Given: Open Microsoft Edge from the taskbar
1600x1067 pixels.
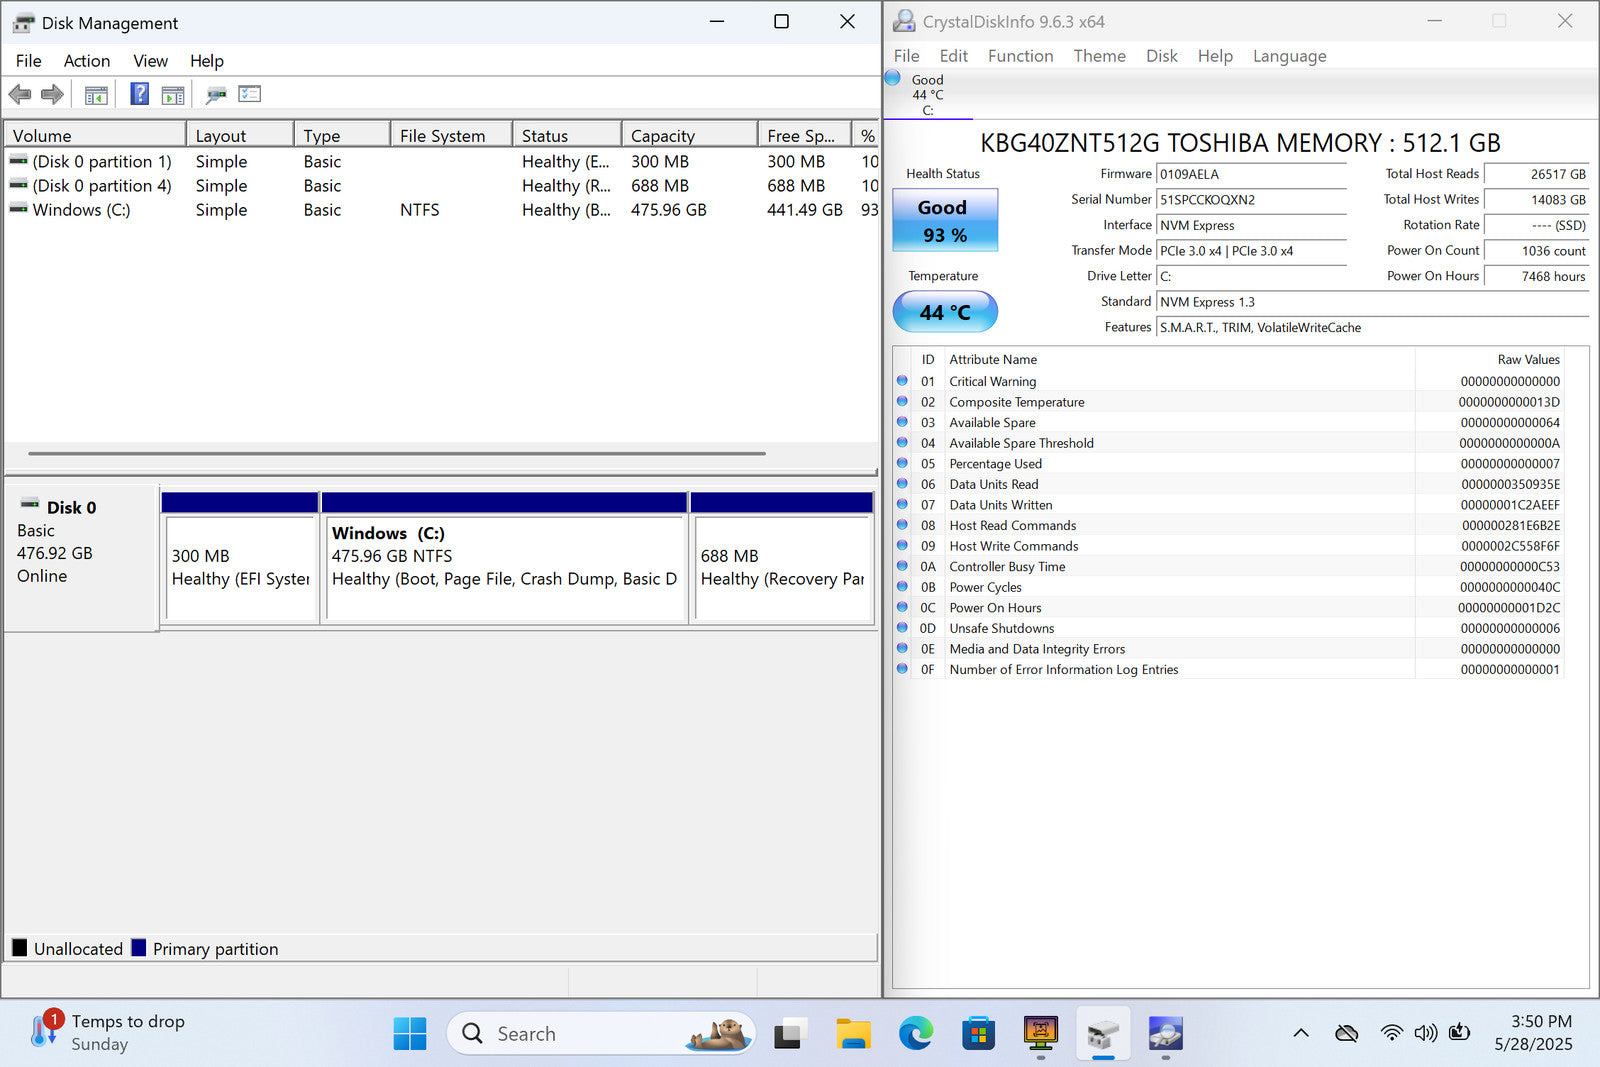Looking at the screenshot, I should (x=915, y=1033).
